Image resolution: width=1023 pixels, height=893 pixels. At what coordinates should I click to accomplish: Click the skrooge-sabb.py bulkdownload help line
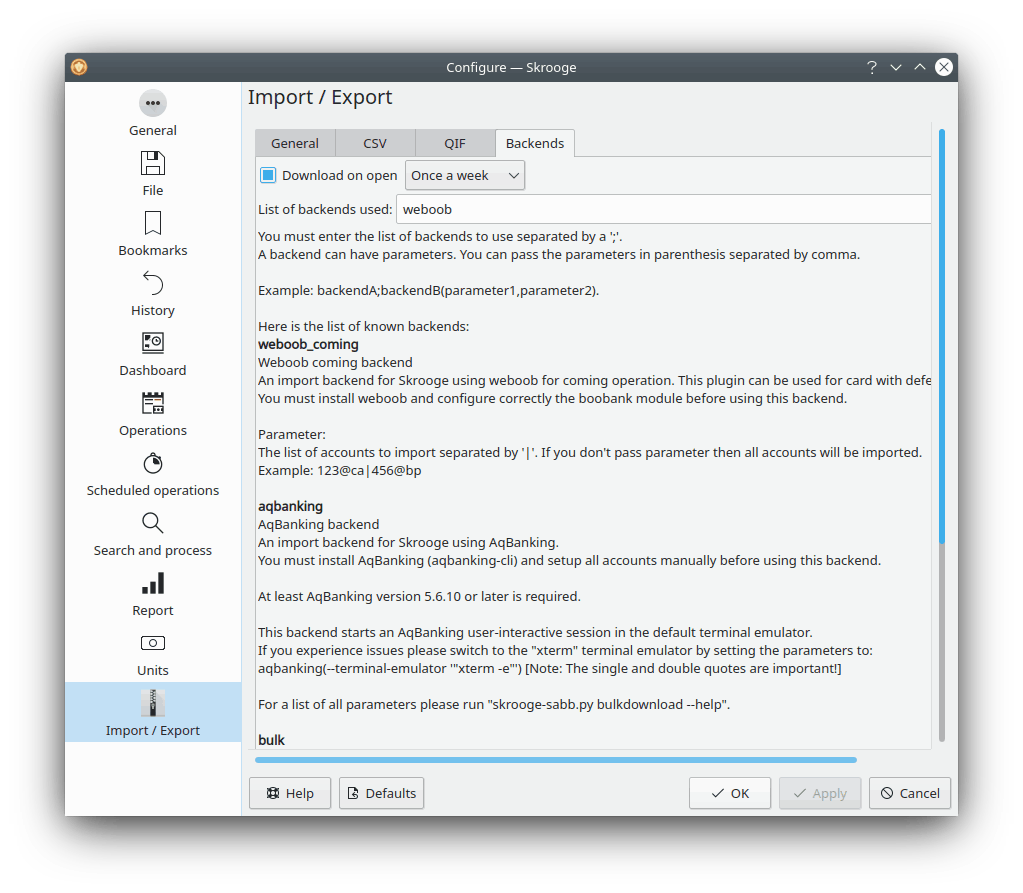494,704
